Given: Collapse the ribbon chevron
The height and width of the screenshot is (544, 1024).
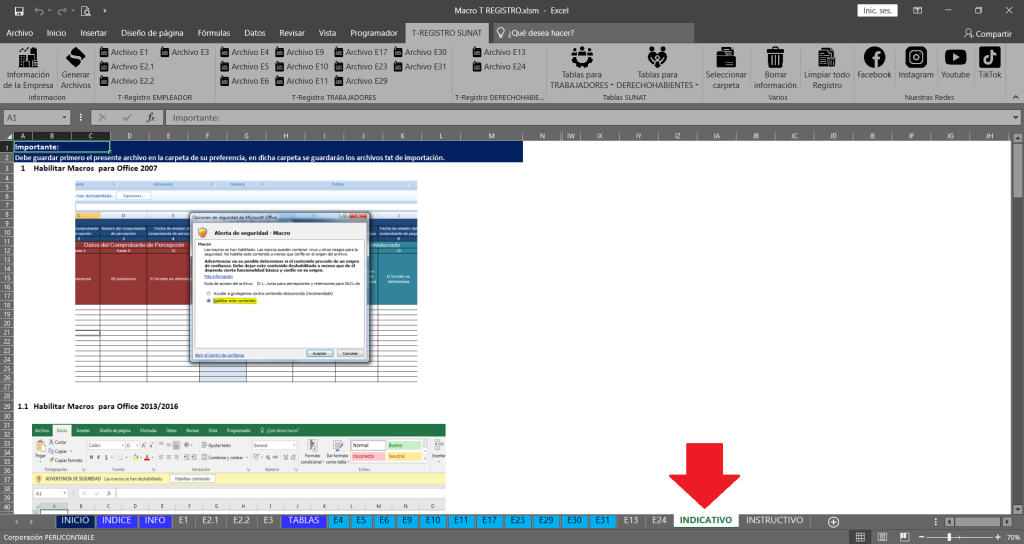Looking at the screenshot, I should tap(1016, 97).
